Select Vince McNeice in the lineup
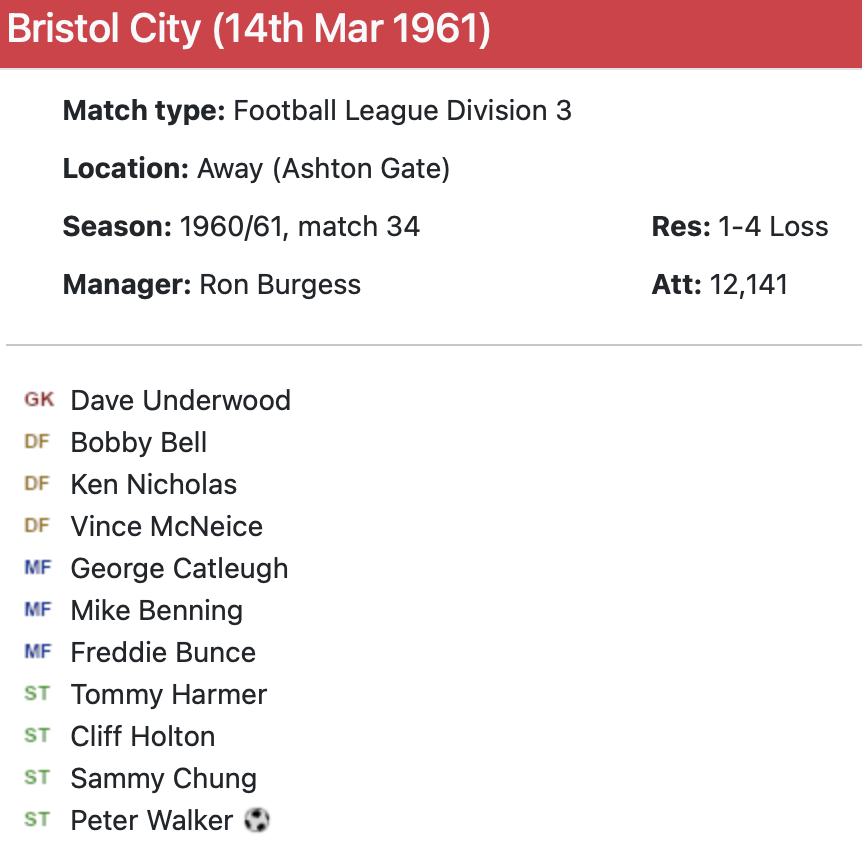Viewport: 862px width, 846px height. coord(166,527)
